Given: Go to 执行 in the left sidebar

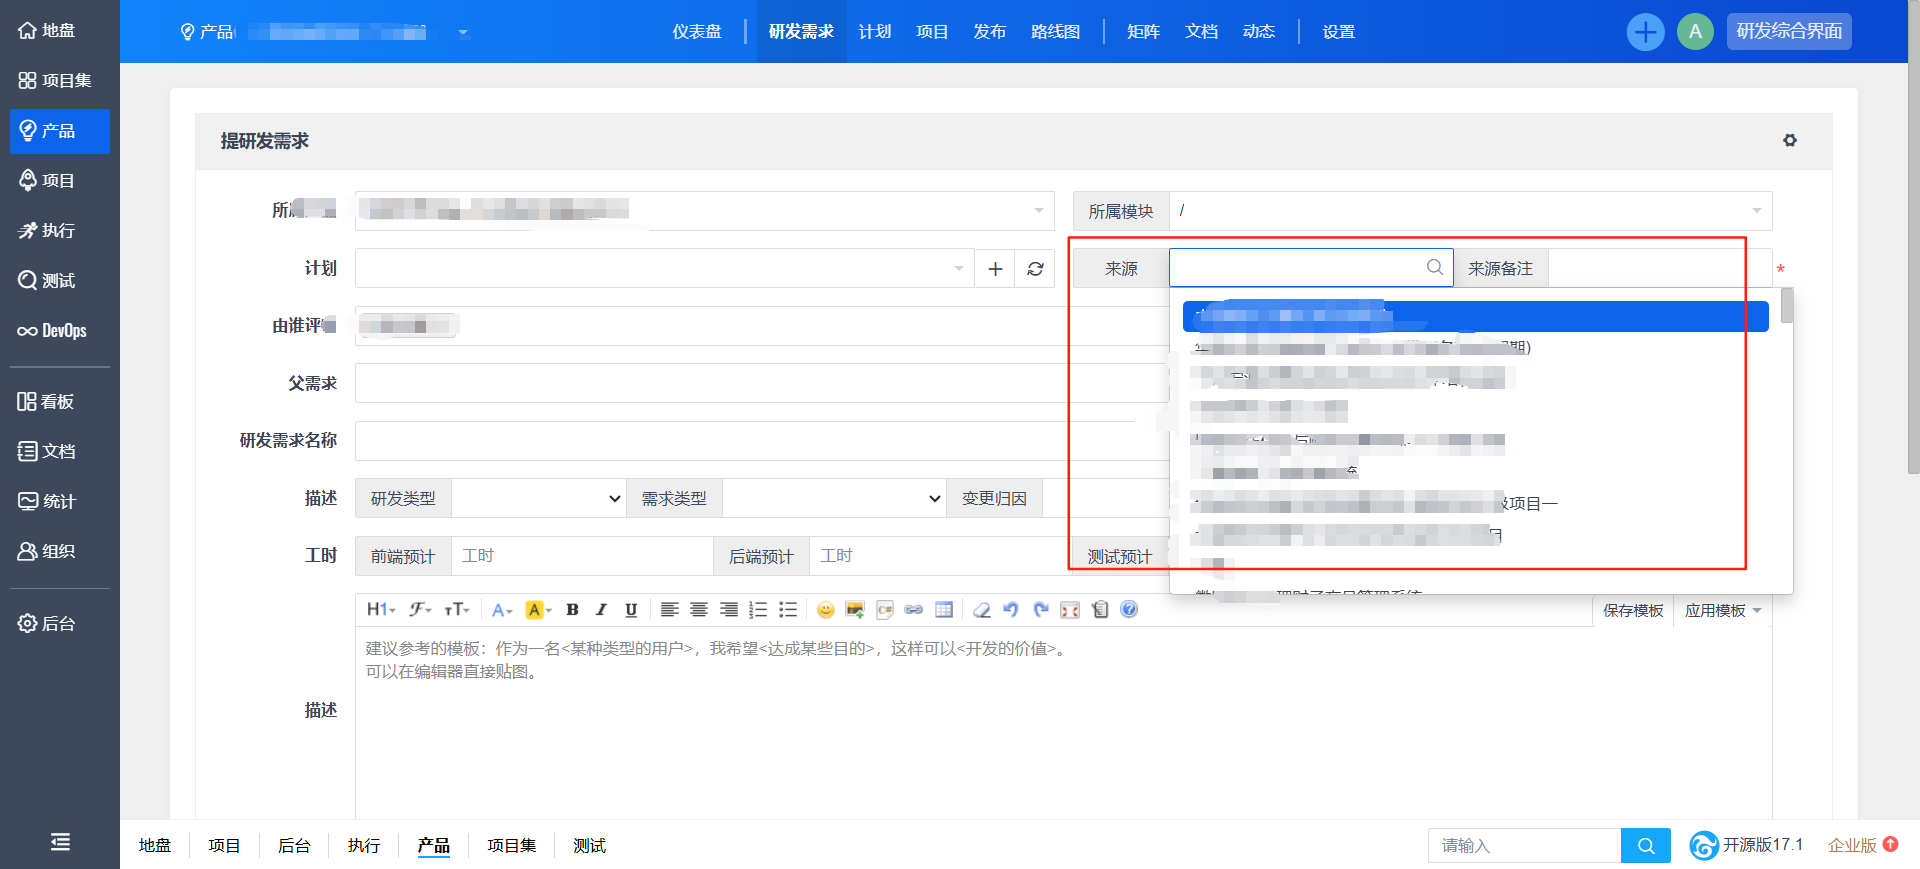Looking at the screenshot, I should [x=47, y=231].
